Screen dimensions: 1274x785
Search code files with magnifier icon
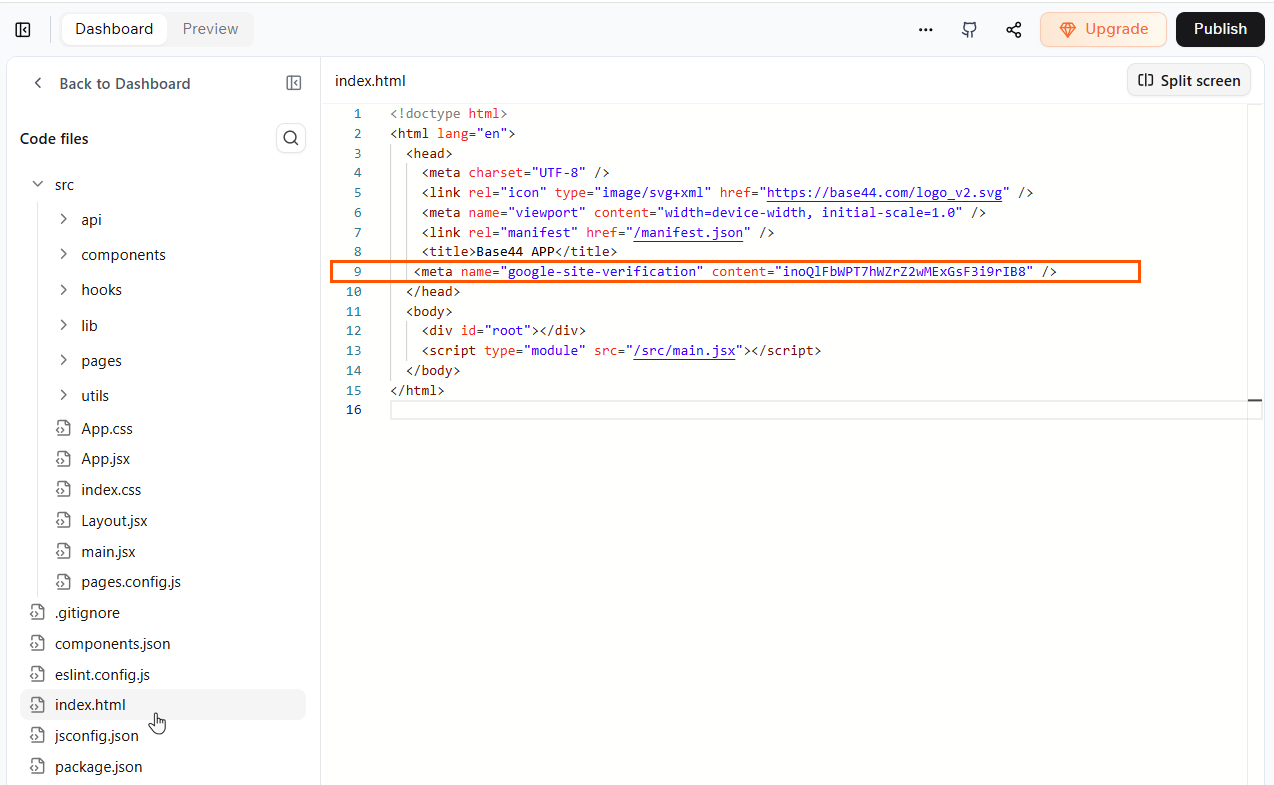click(x=291, y=138)
